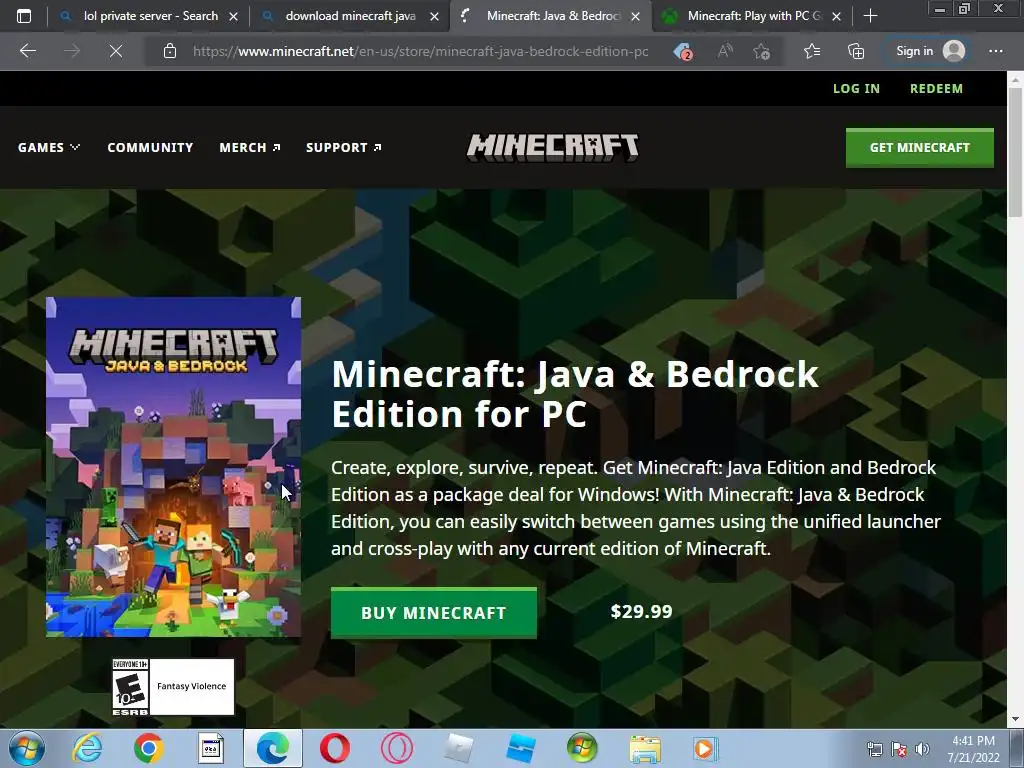The image size is (1024, 768).
Task: Open the gray Roblox Player taskbar icon
Action: (458, 748)
